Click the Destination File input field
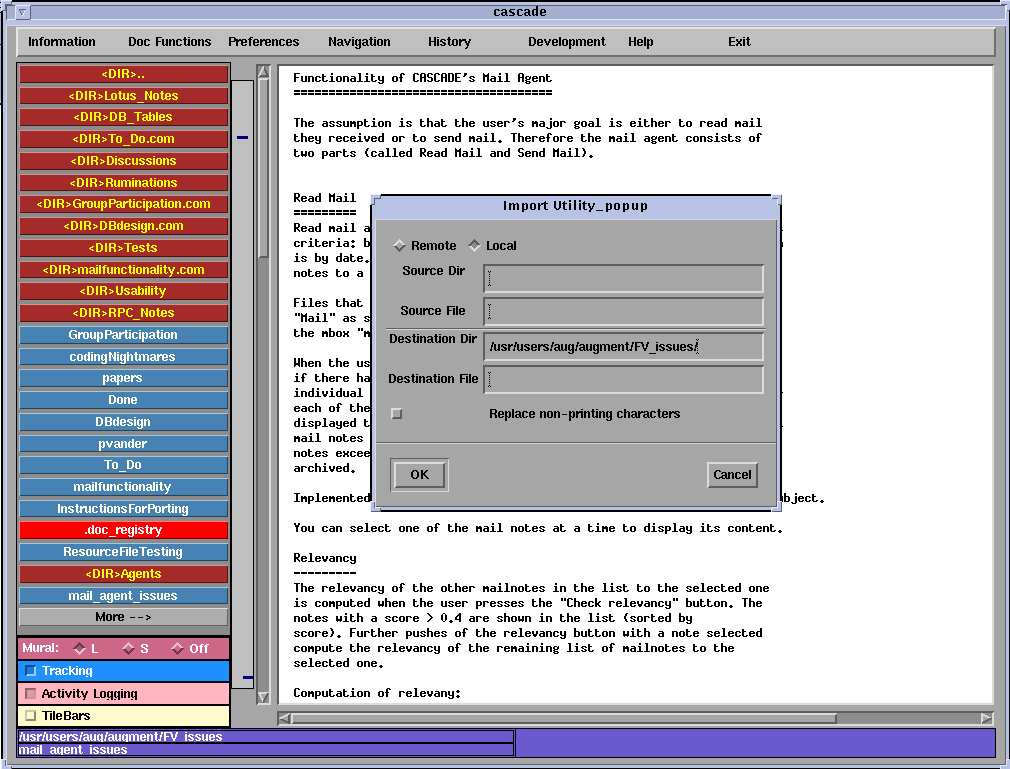This screenshot has width=1010, height=769. (x=623, y=380)
